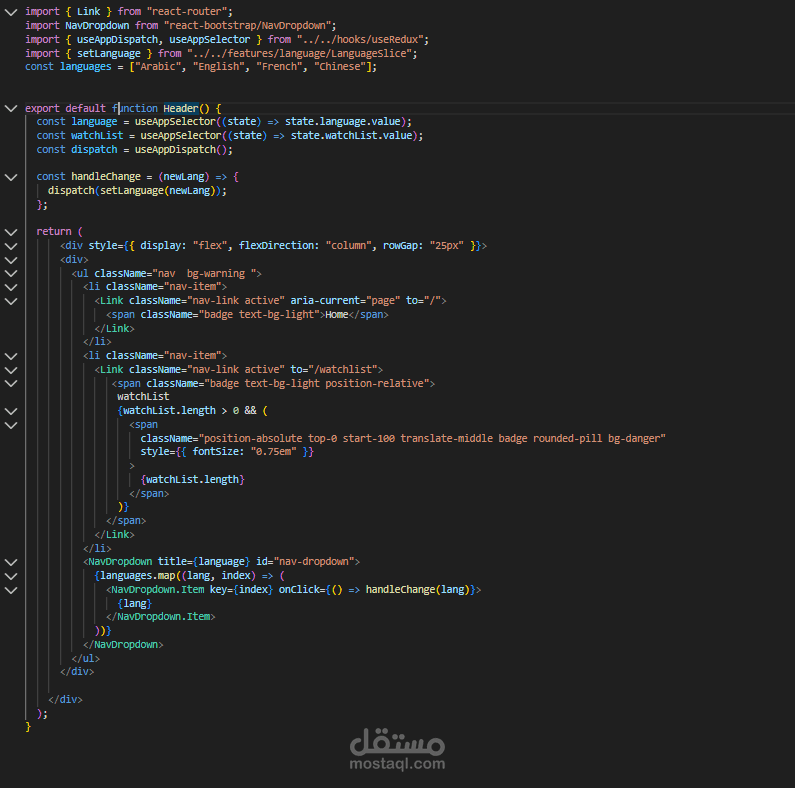Click handleChange in its const declaration

[105, 176]
